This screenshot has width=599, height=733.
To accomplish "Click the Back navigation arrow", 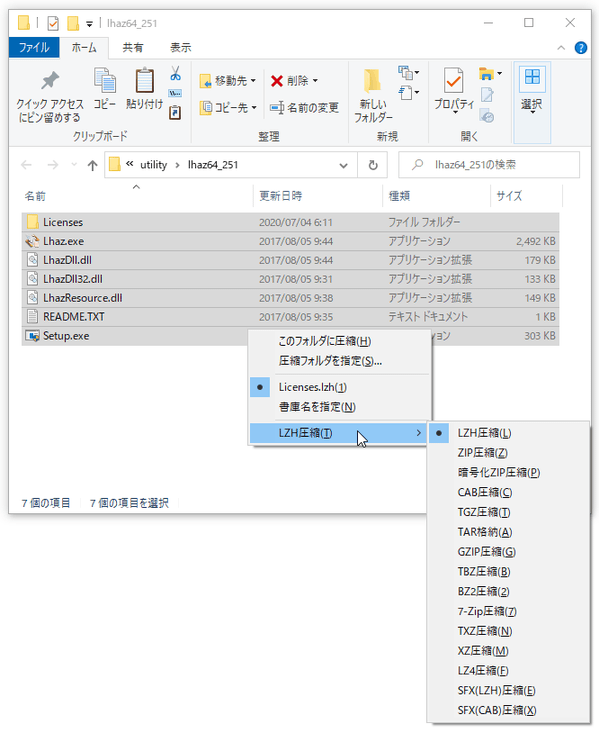I will (x=26, y=165).
